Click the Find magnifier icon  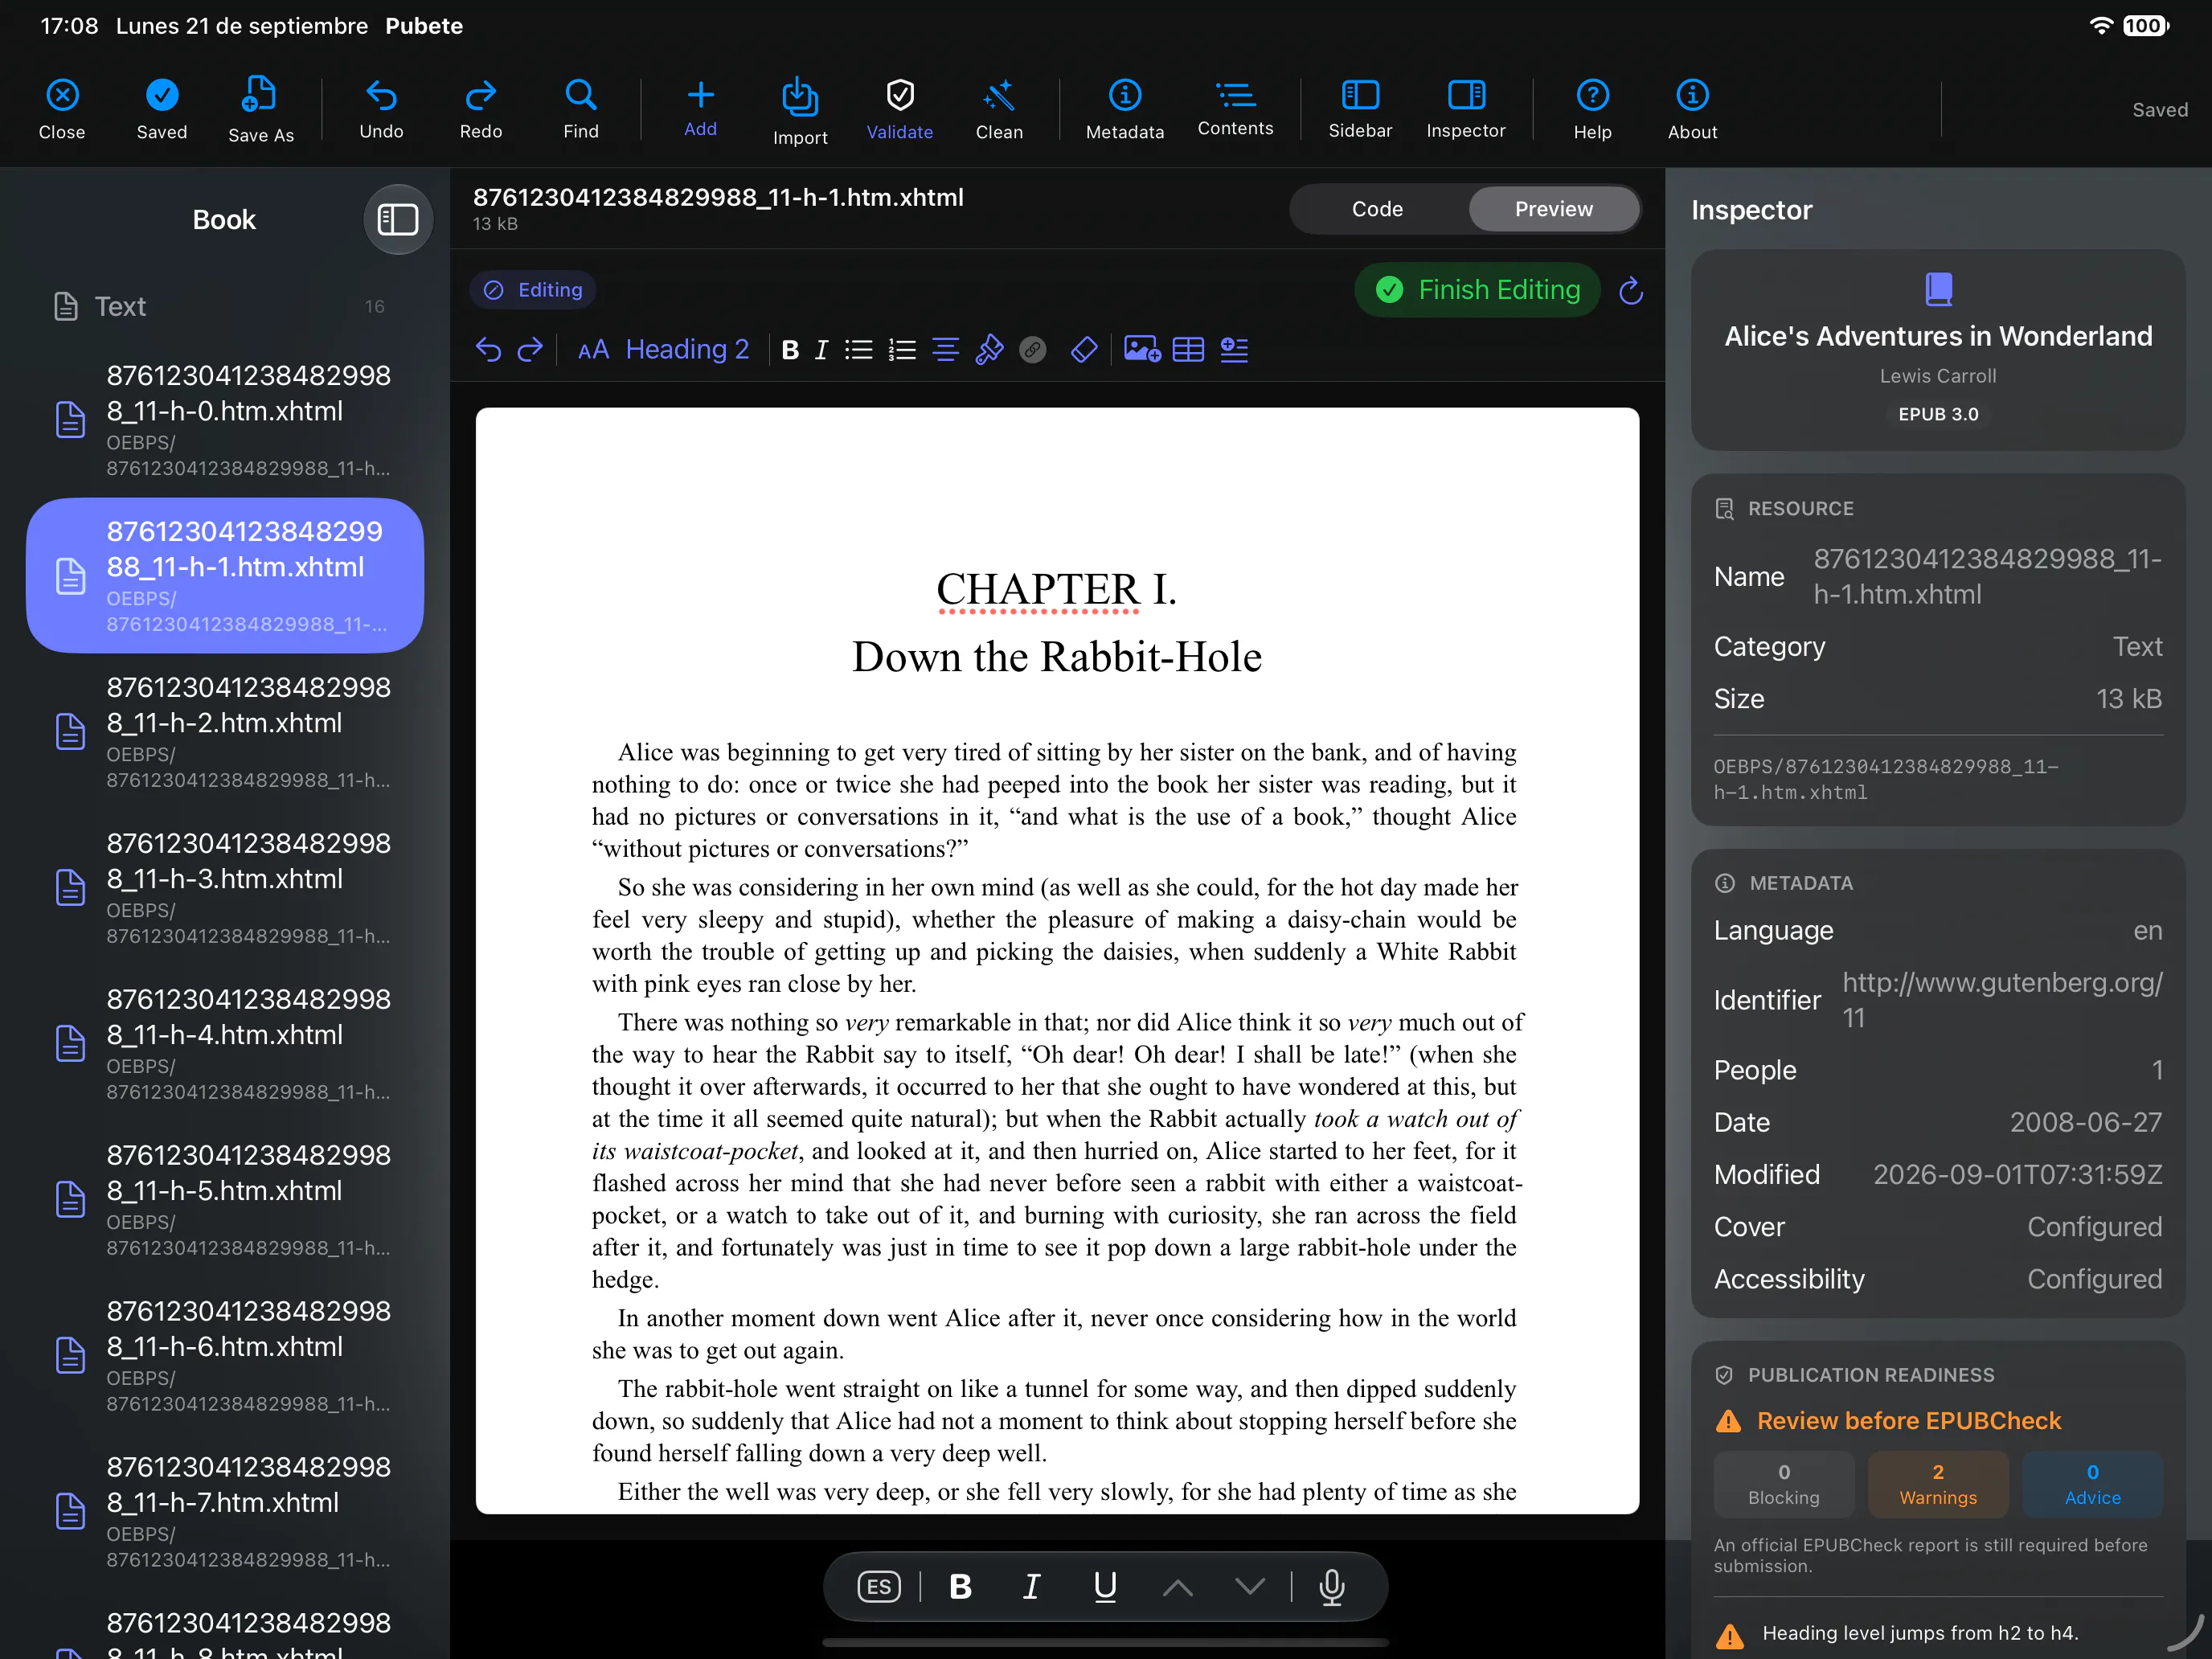point(580,95)
